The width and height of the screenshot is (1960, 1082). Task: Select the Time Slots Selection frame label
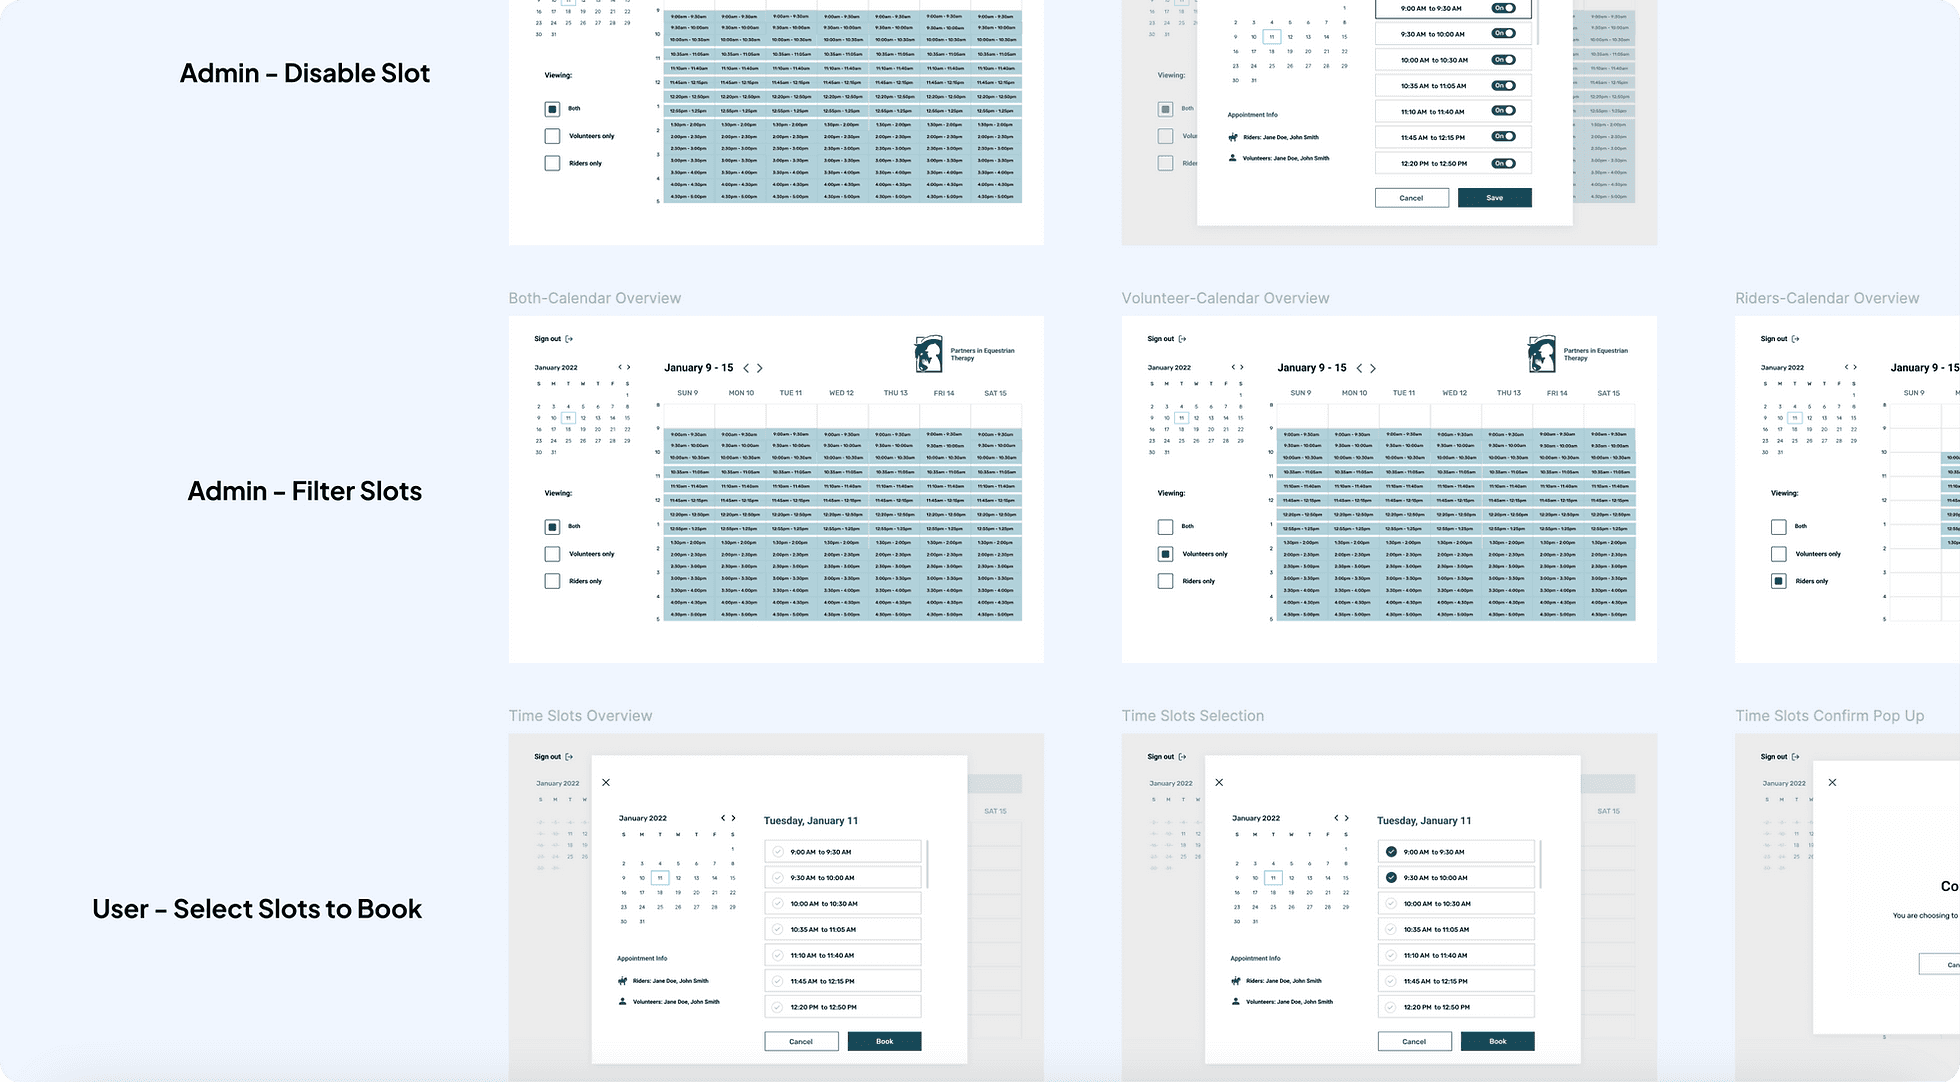(1192, 716)
